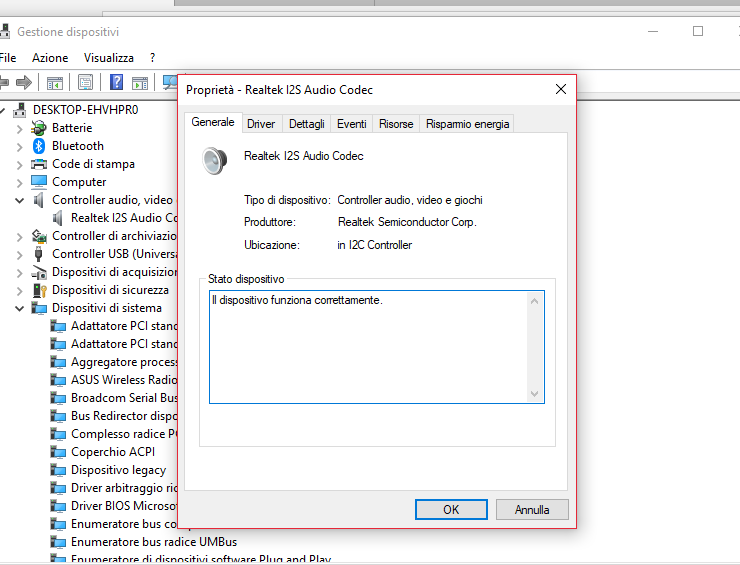Click the icon beside Dispositivo legacy
This screenshot has height=565, width=740.
click(x=58, y=470)
